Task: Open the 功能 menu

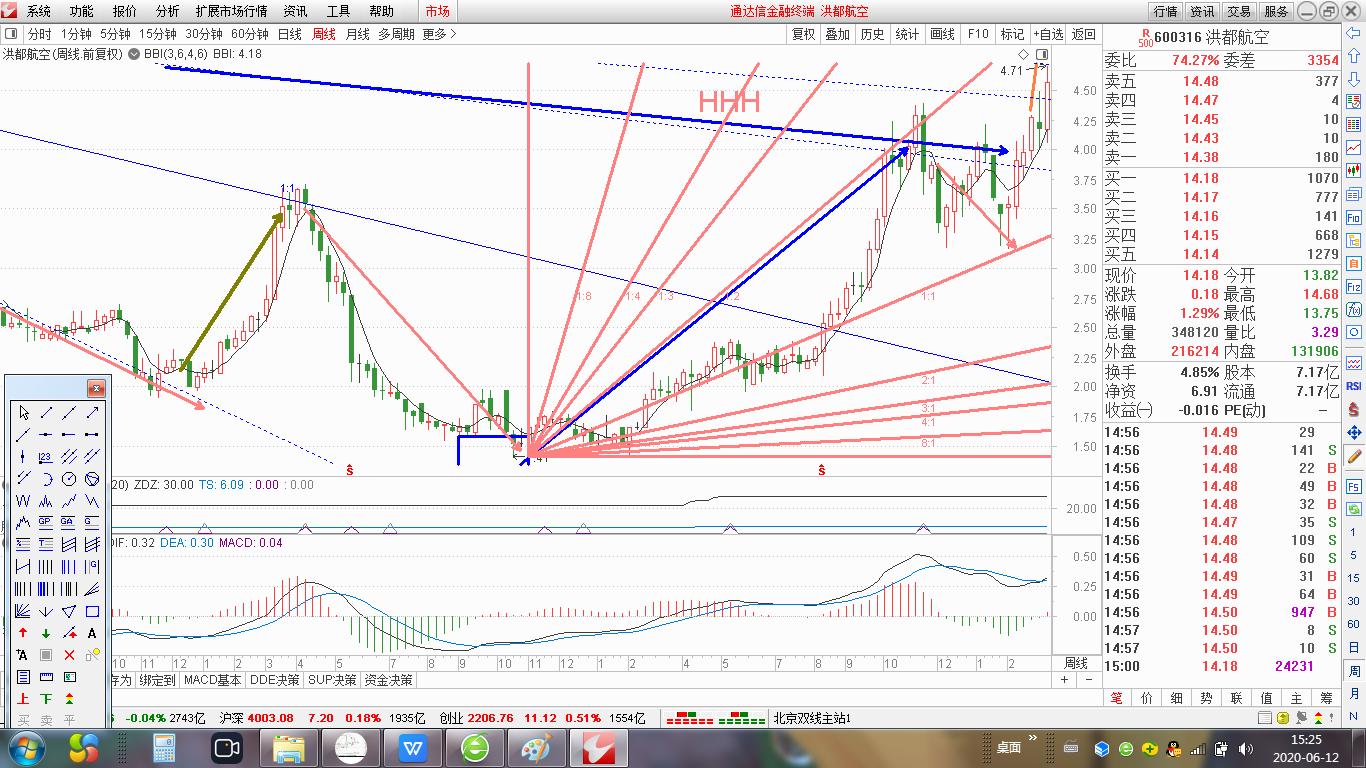Action: (82, 11)
